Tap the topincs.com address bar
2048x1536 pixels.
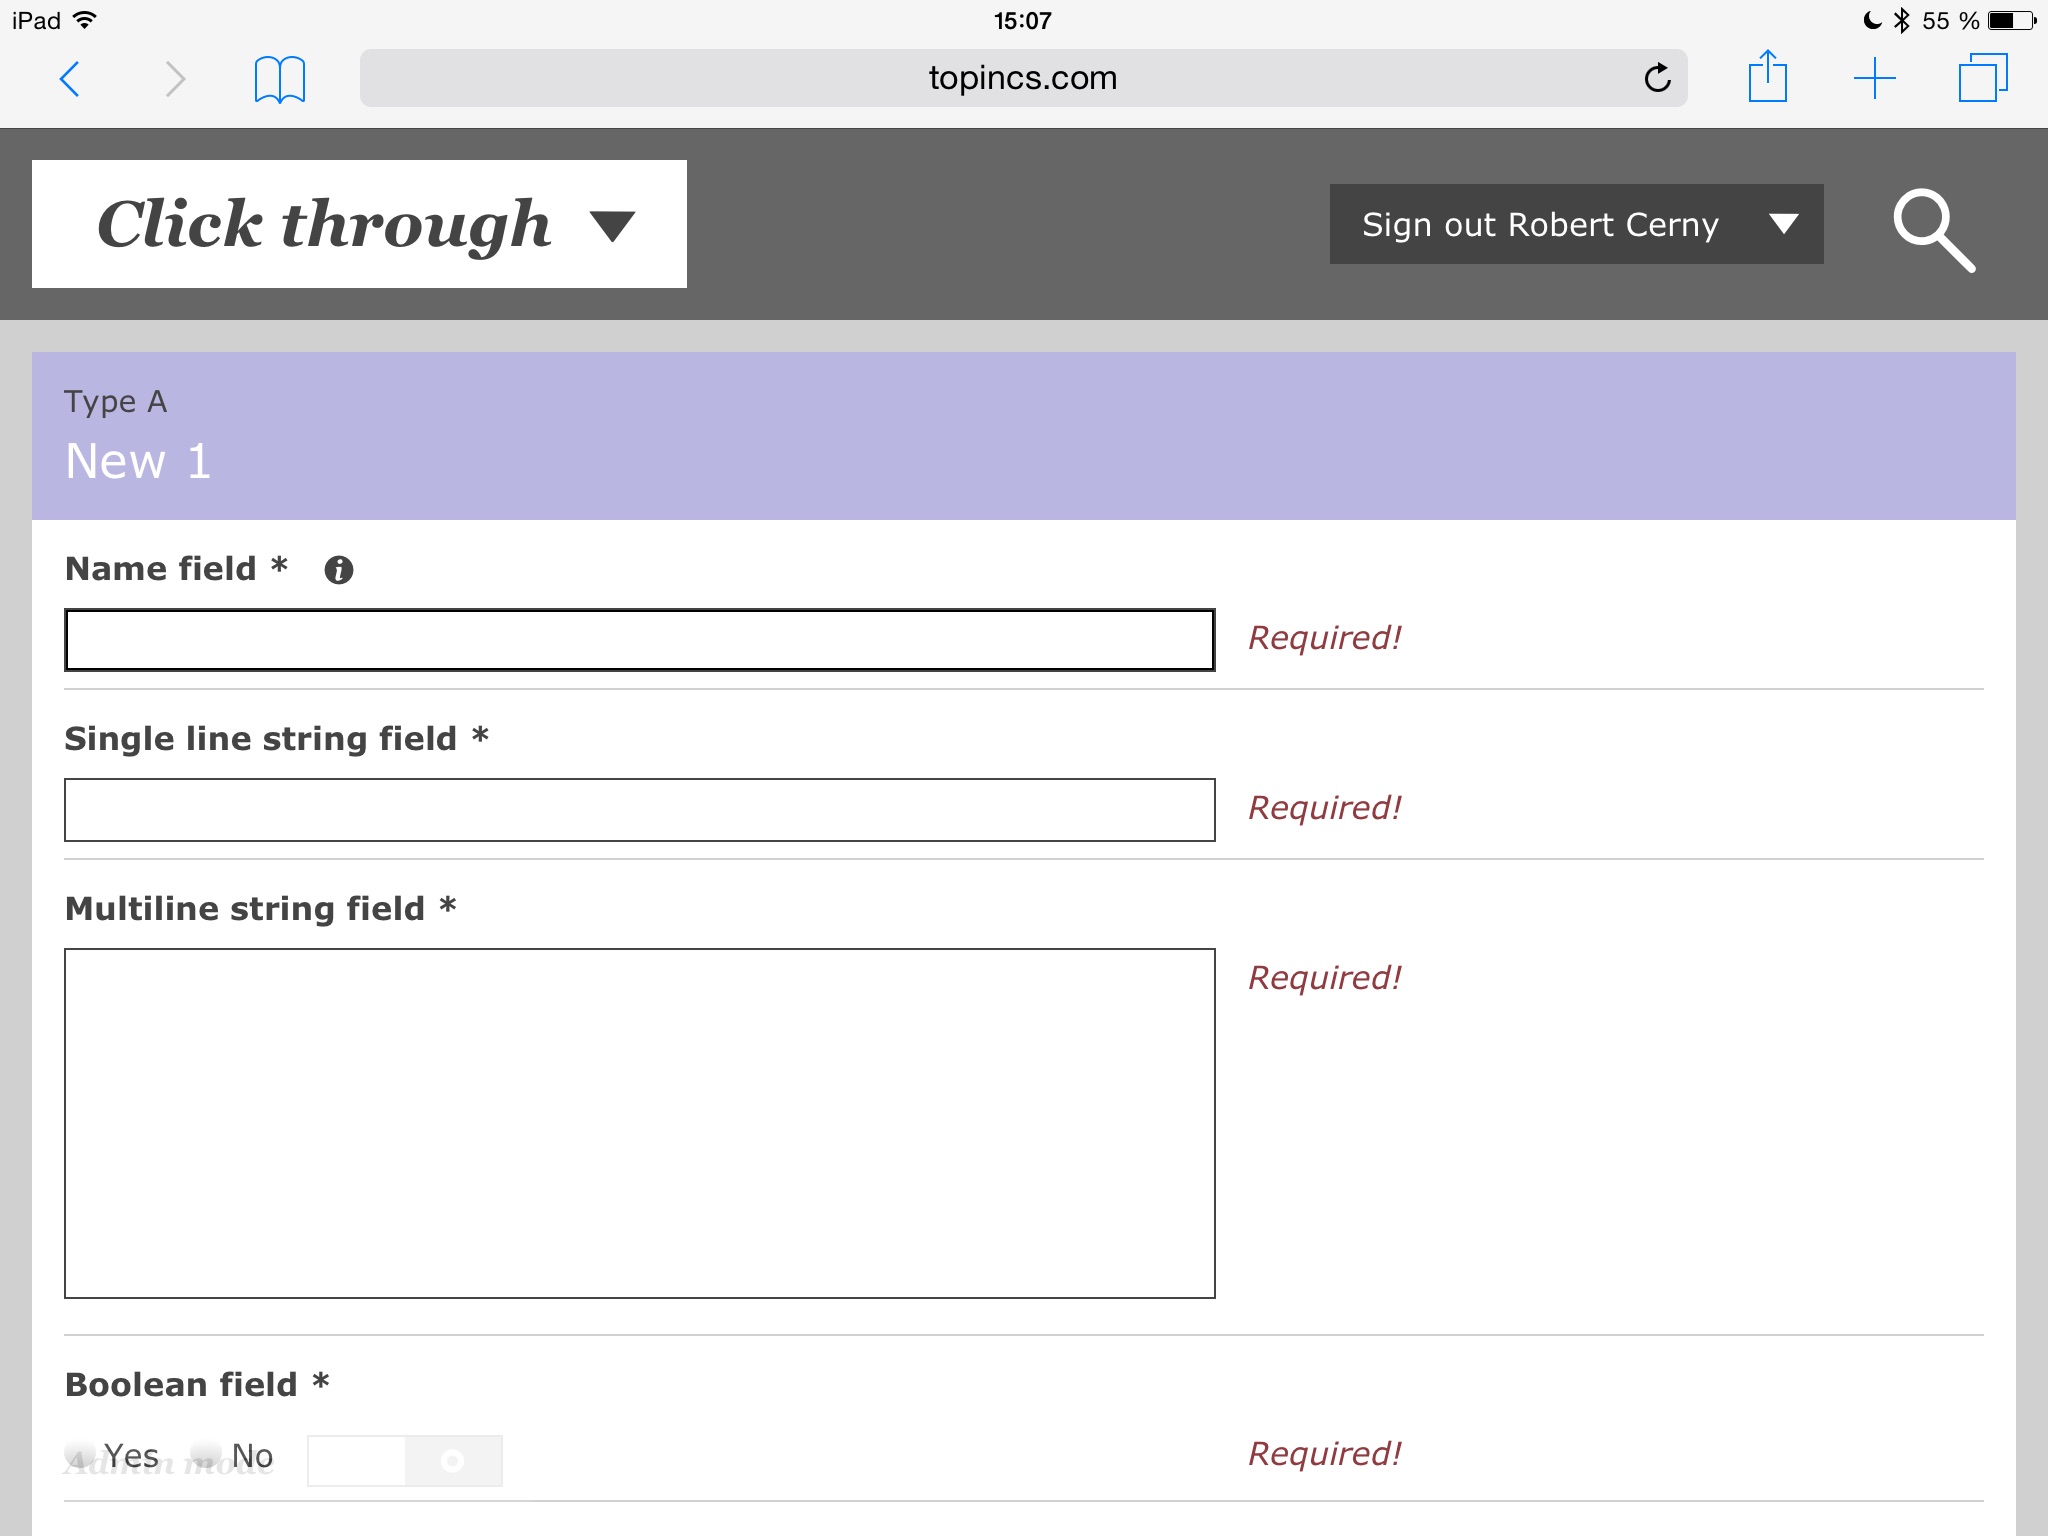click(1022, 78)
